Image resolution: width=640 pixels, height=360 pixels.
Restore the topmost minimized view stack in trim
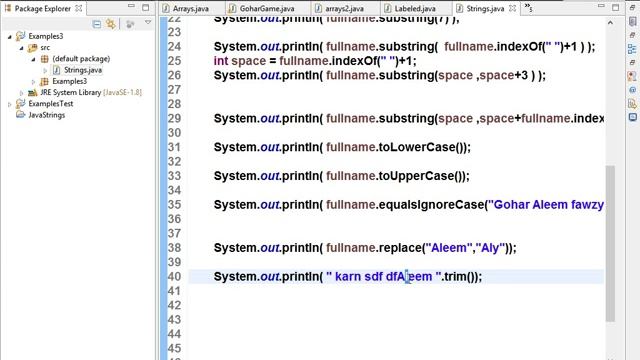coord(632,8)
